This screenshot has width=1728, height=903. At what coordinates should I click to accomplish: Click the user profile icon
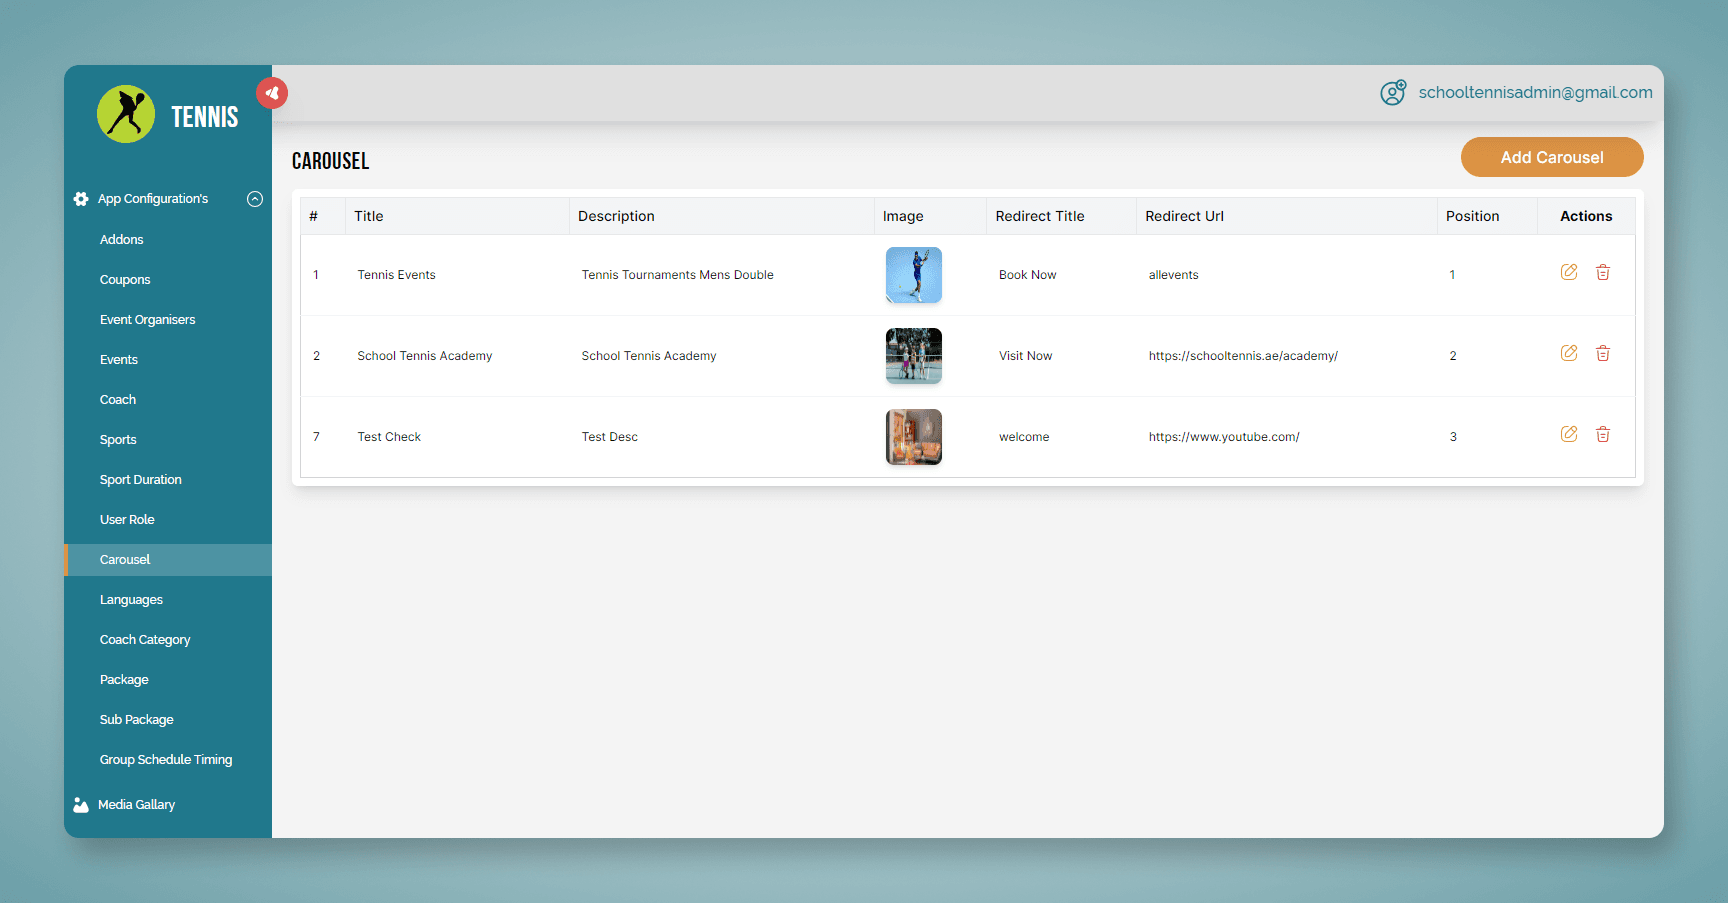pos(1393,93)
